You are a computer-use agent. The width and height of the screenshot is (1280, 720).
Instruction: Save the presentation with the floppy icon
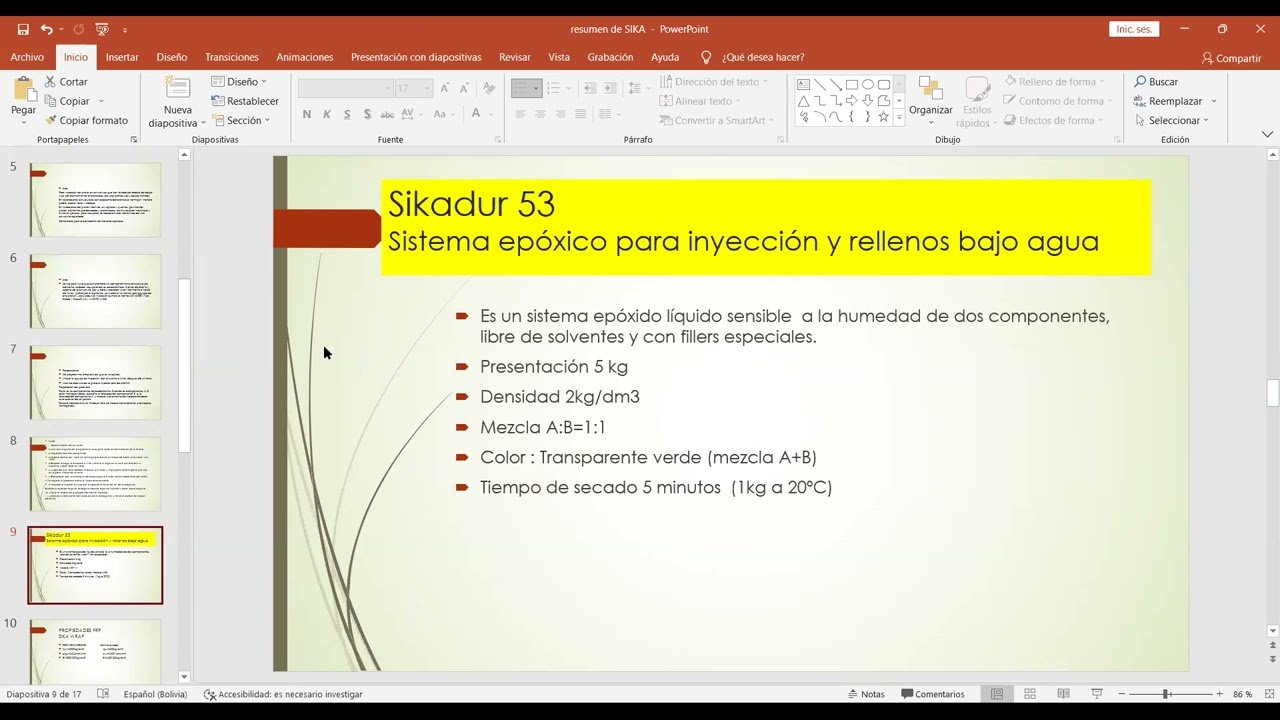23,29
